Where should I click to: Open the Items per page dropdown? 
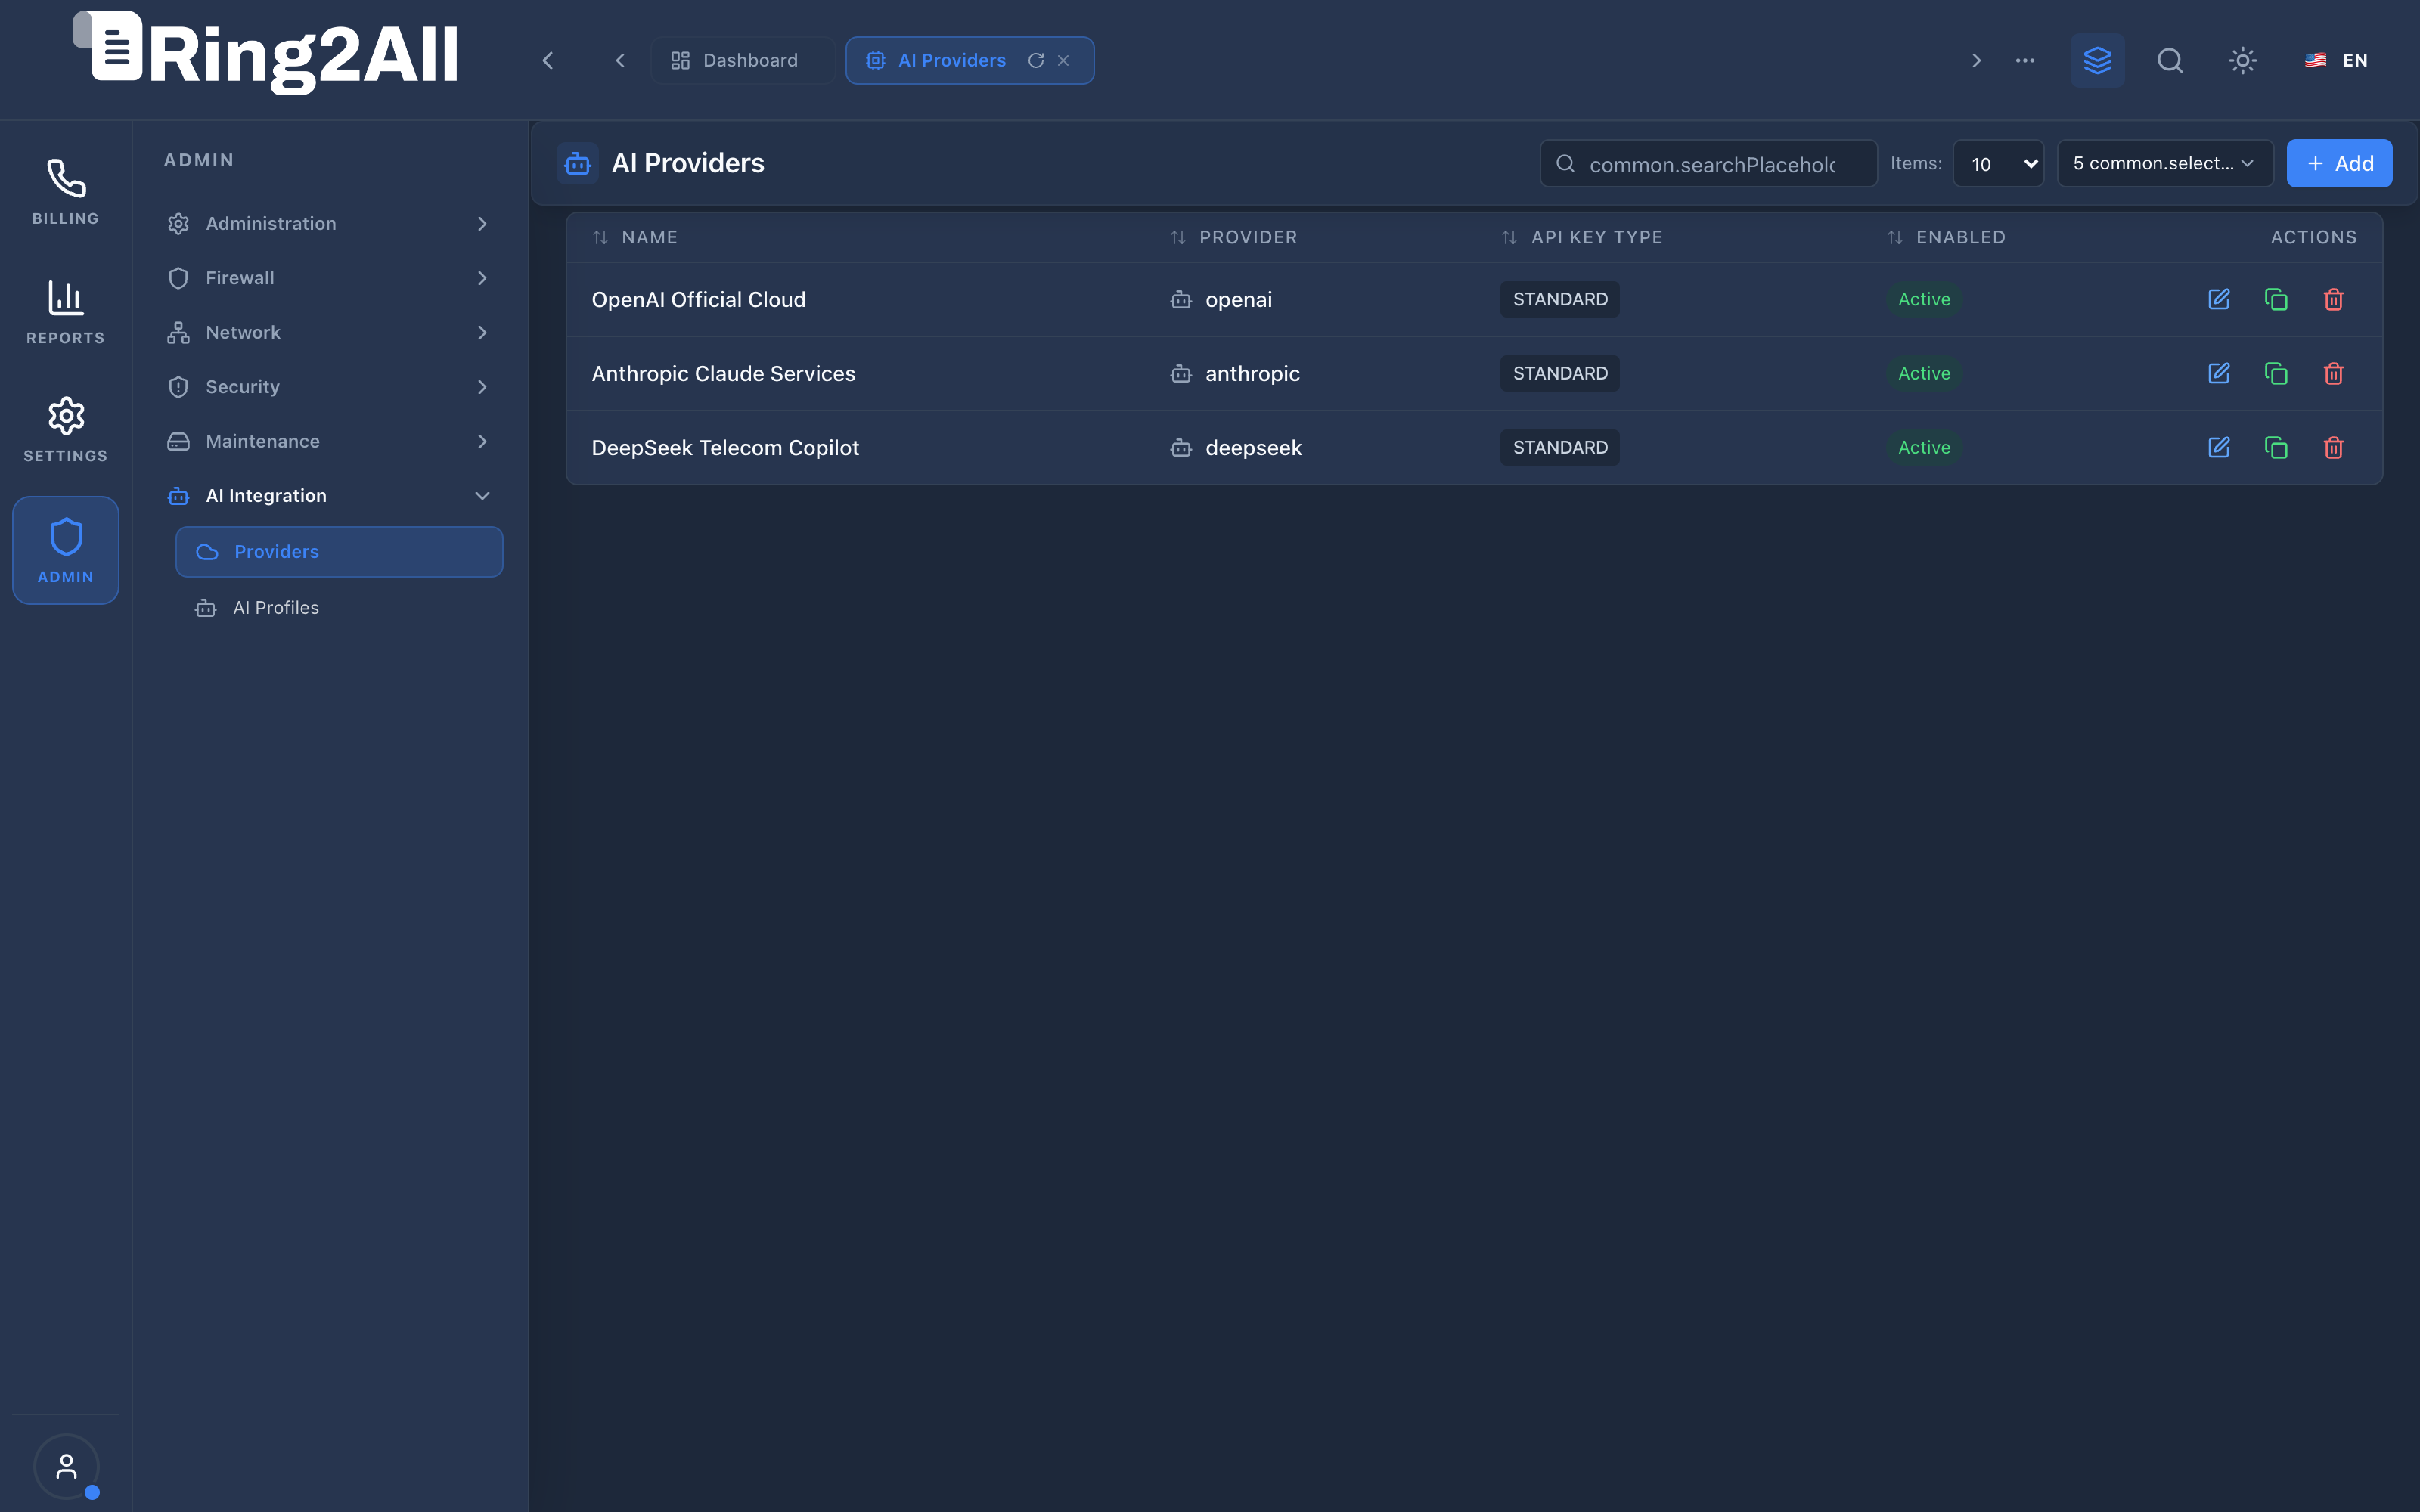tap(1998, 163)
